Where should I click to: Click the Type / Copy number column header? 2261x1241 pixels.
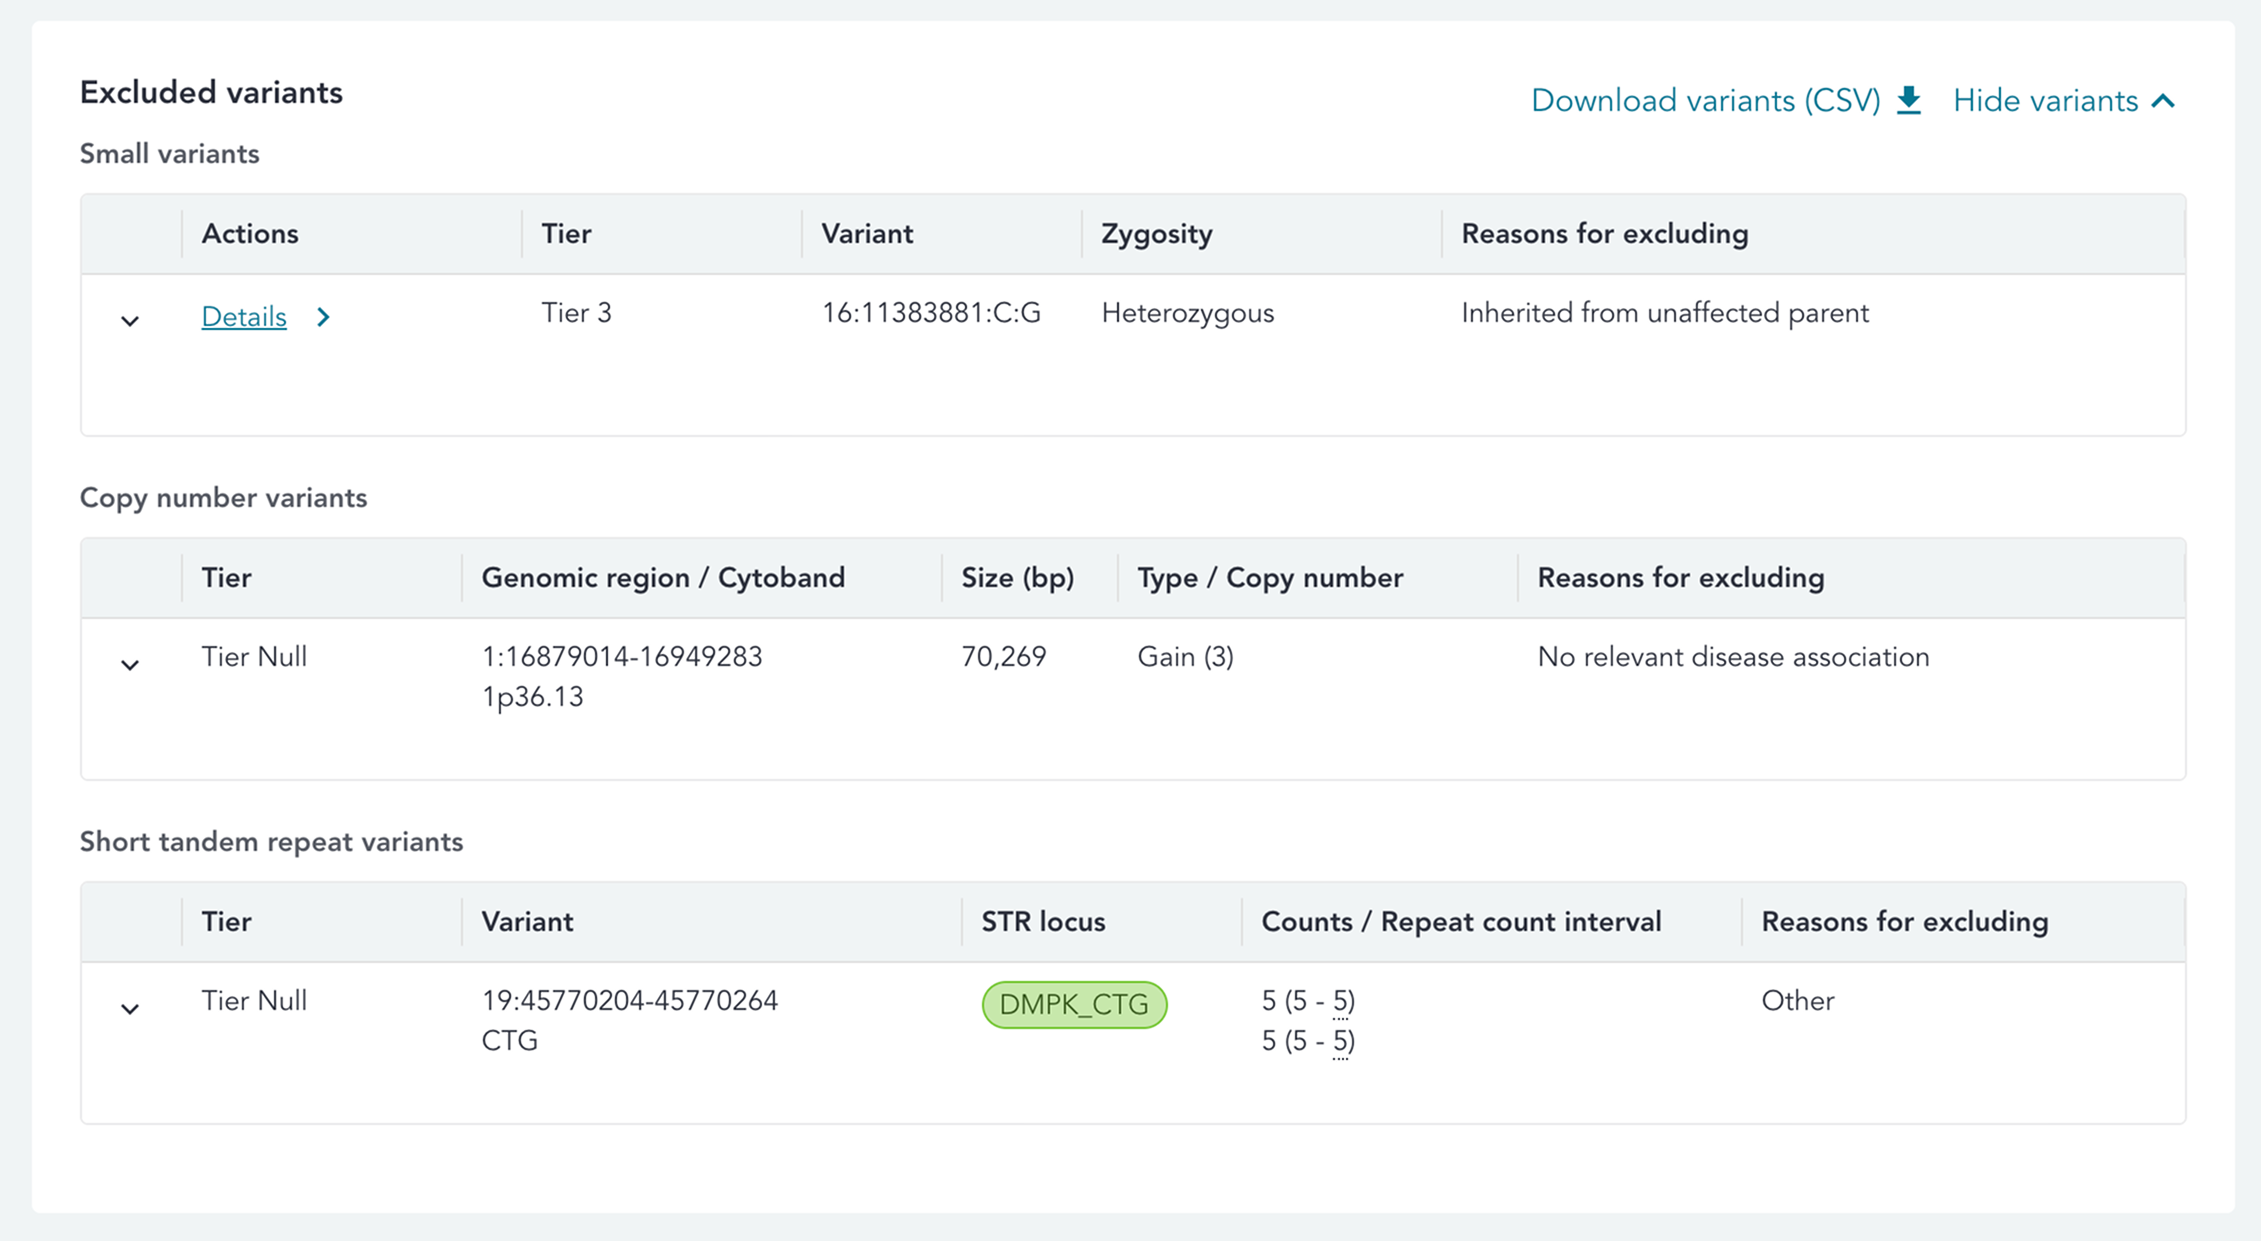pyautogui.click(x=1270, y=578)
